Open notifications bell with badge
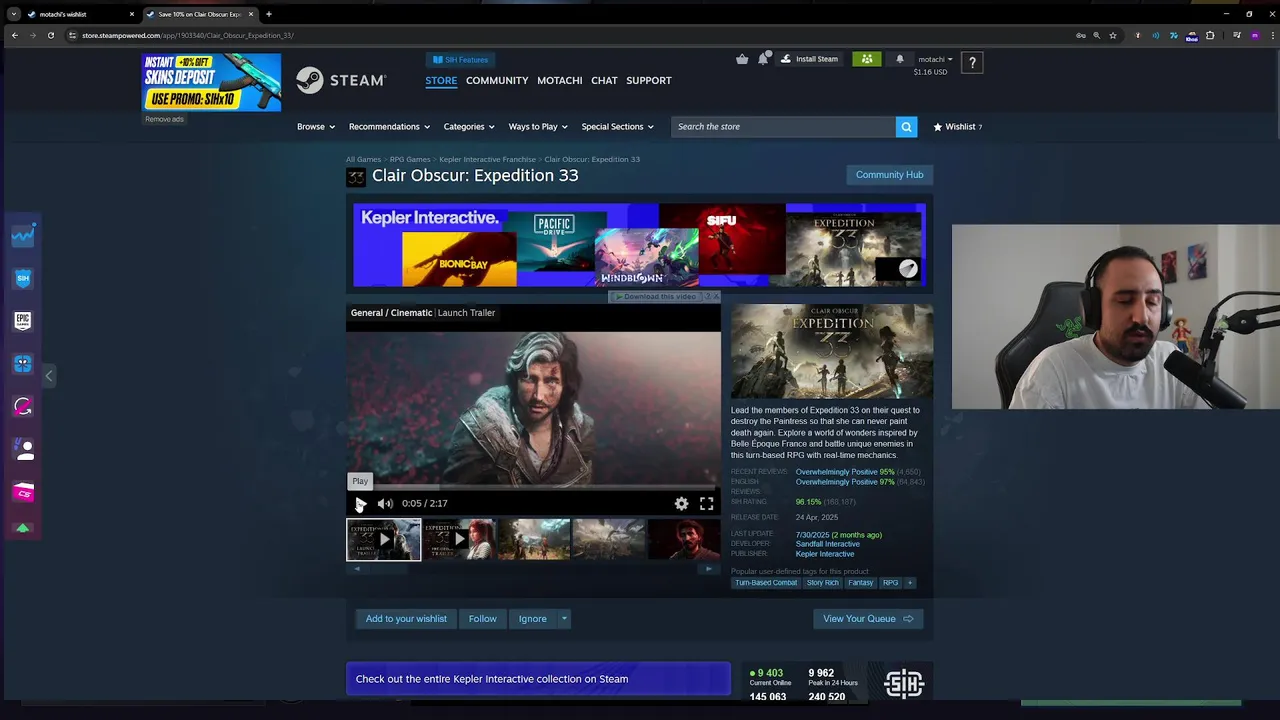The height and width of the screenshot is (720, 1280). (764, 58)
